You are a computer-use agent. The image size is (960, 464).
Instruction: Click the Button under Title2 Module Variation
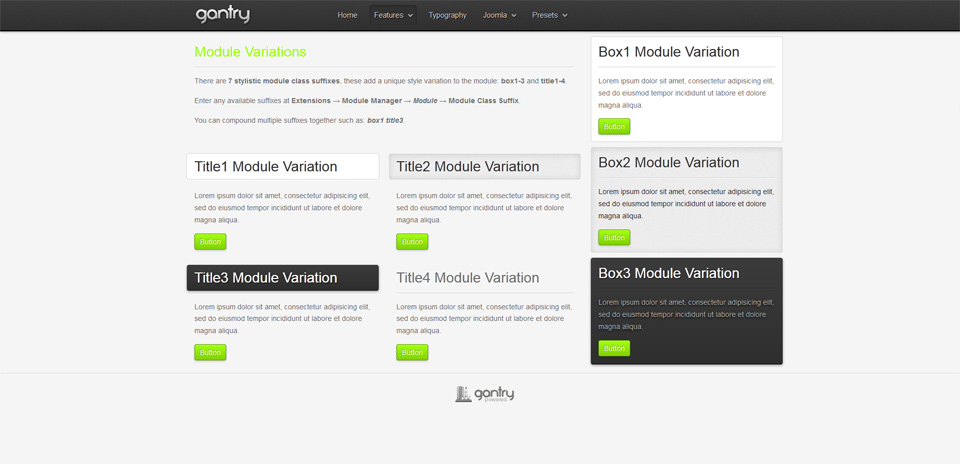(x=412, y=242)
